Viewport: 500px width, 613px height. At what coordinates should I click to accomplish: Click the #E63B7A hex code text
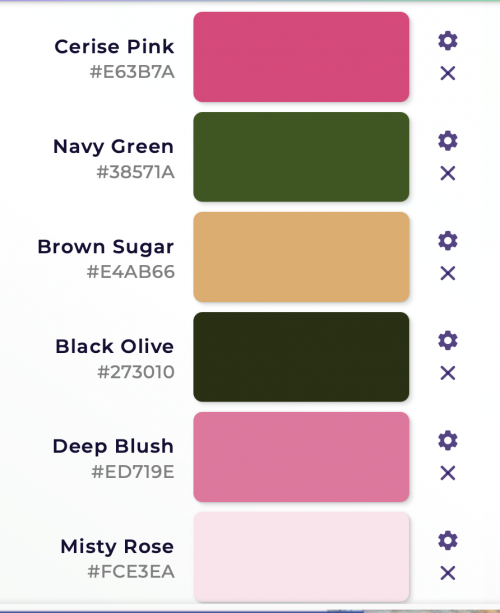[x=132, y=72]
